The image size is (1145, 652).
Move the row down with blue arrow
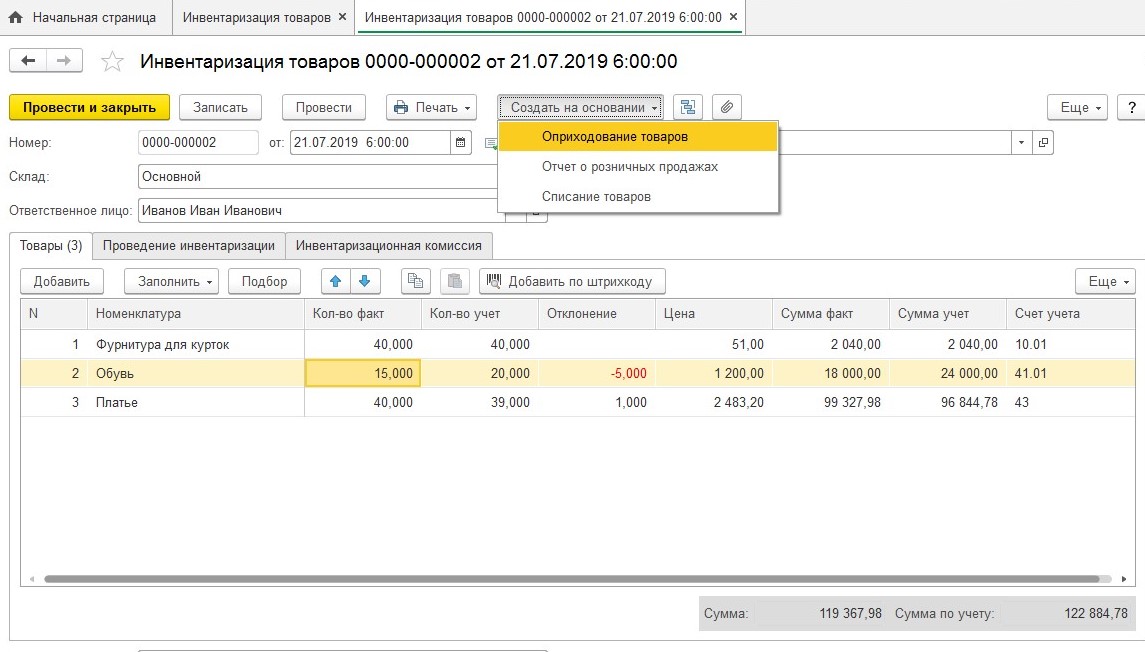click(x=364, y=281)
